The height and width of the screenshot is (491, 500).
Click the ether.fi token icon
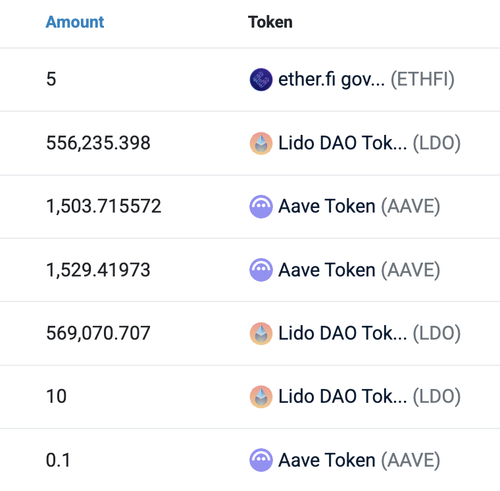point(261,79)
